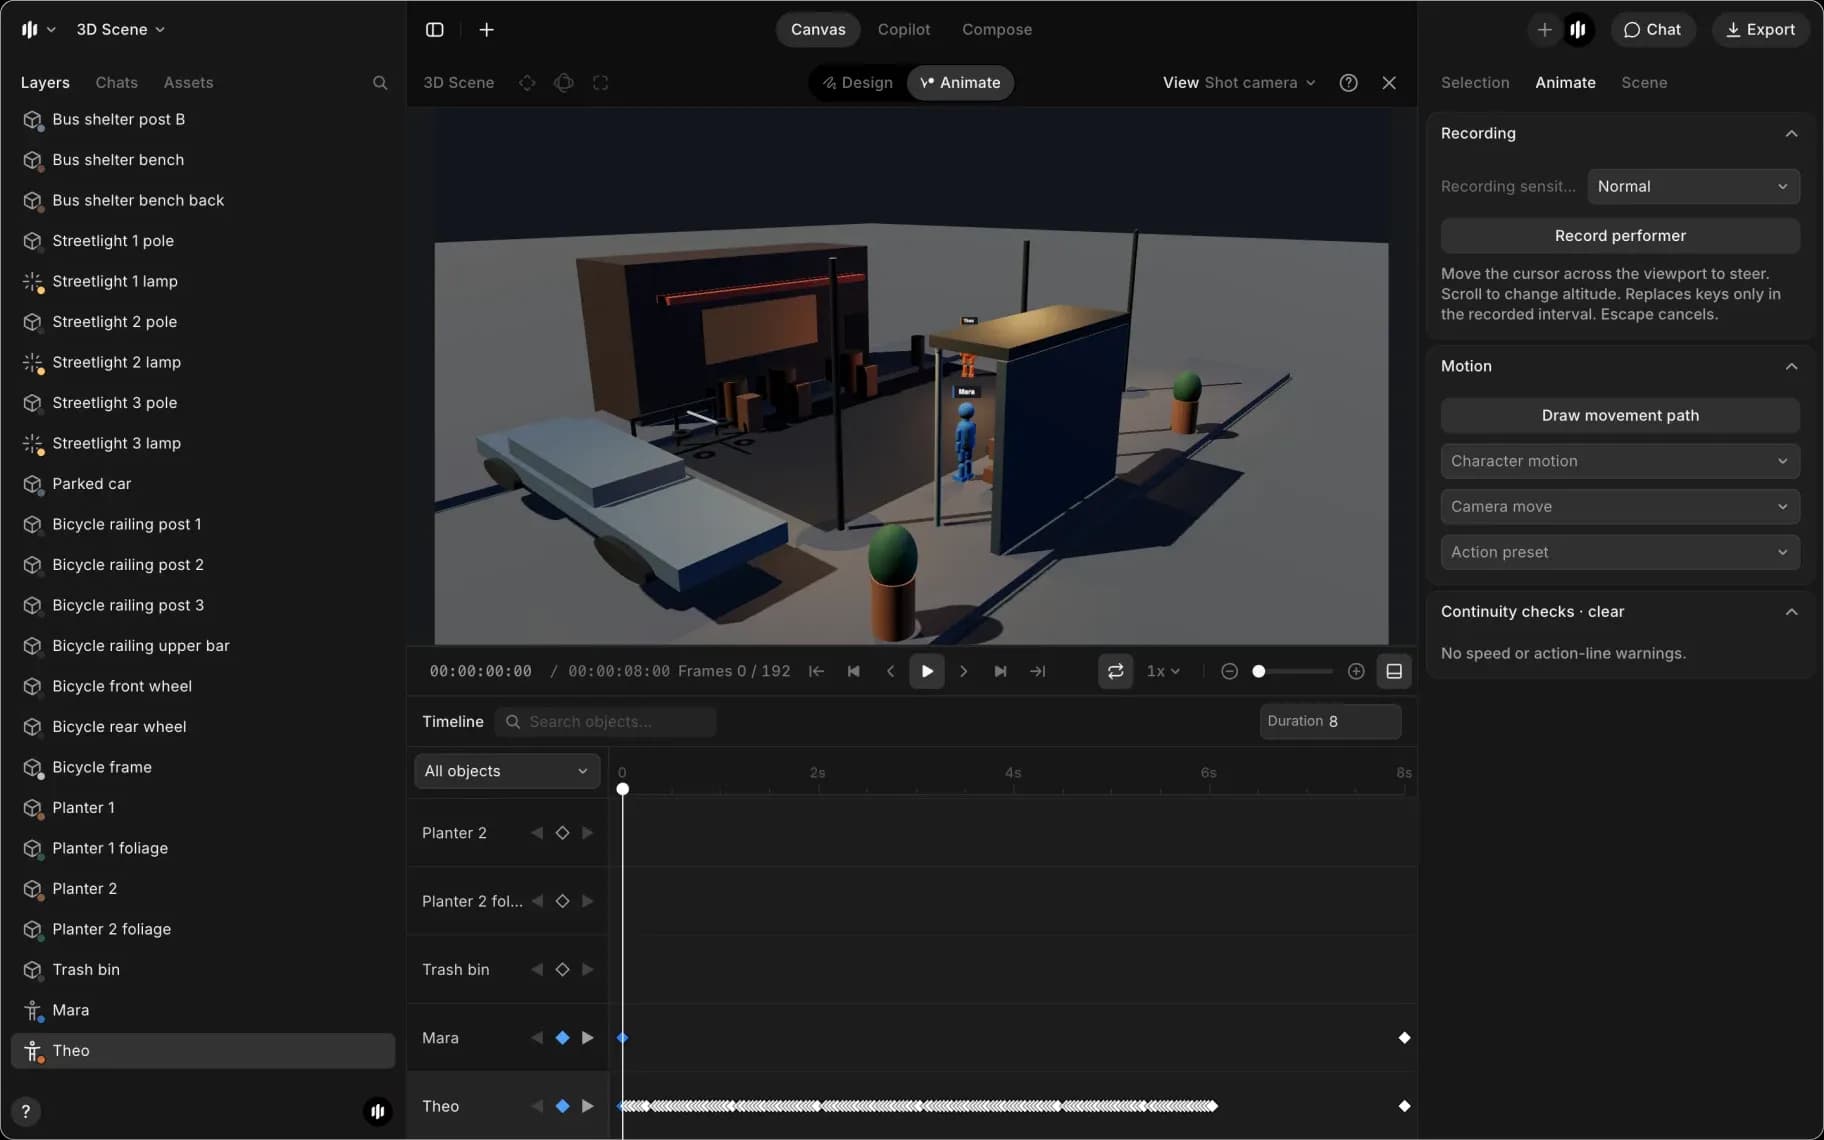Click Record performer button
Screen dimensions: 1824x1140
point(1620,236)
